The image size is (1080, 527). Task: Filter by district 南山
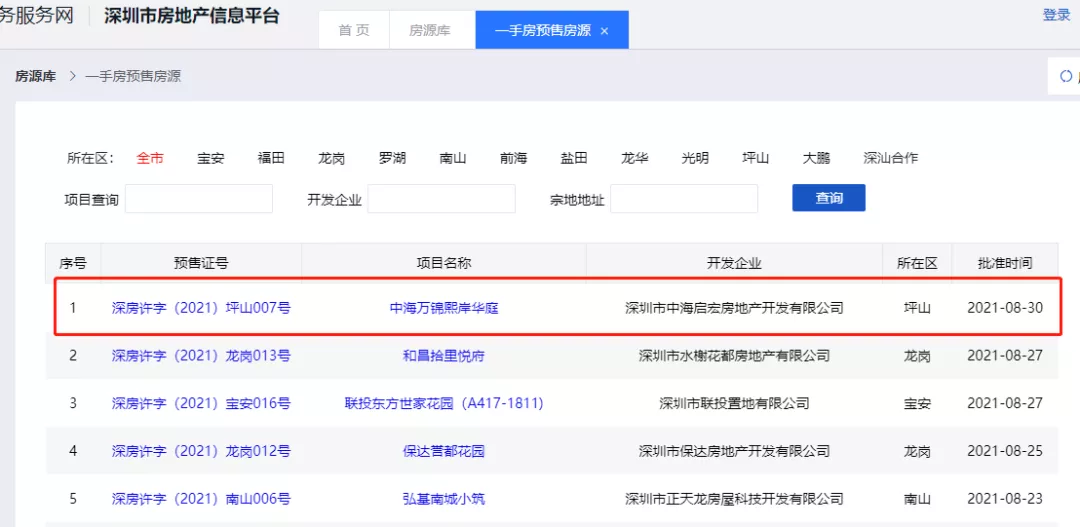[453, 158]
